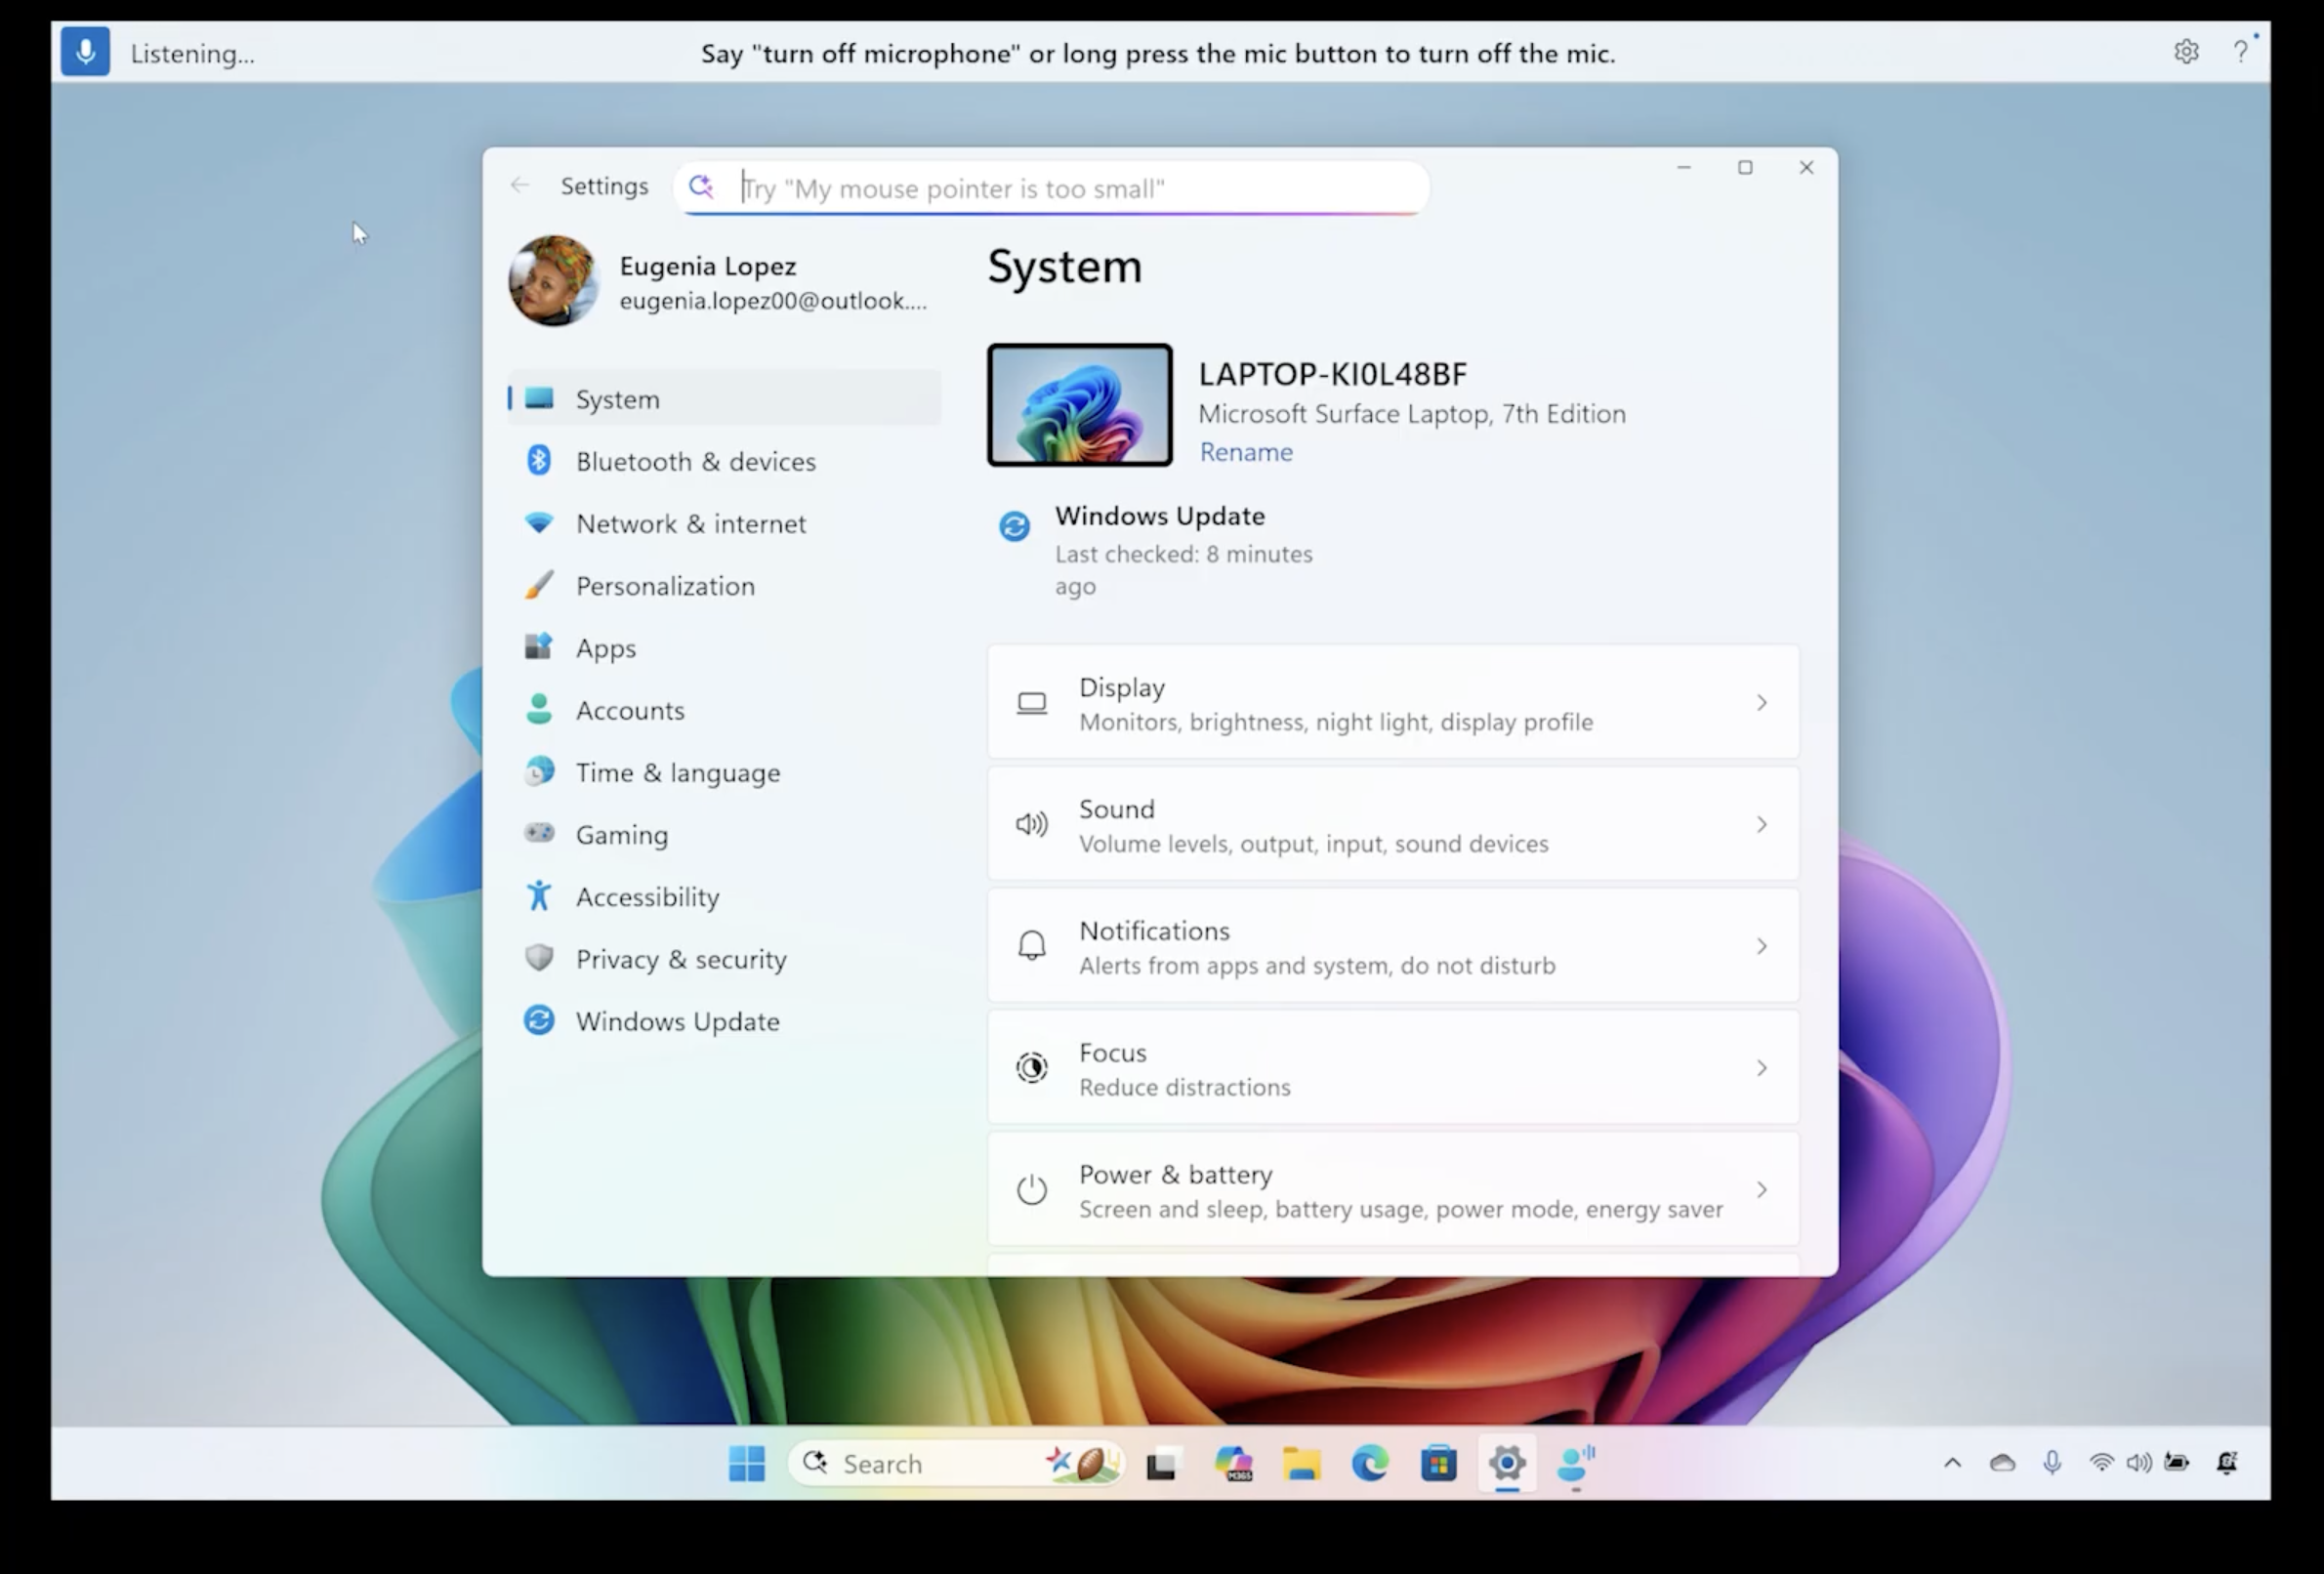Show hidden icons tray chevron

[1952, 1463]
